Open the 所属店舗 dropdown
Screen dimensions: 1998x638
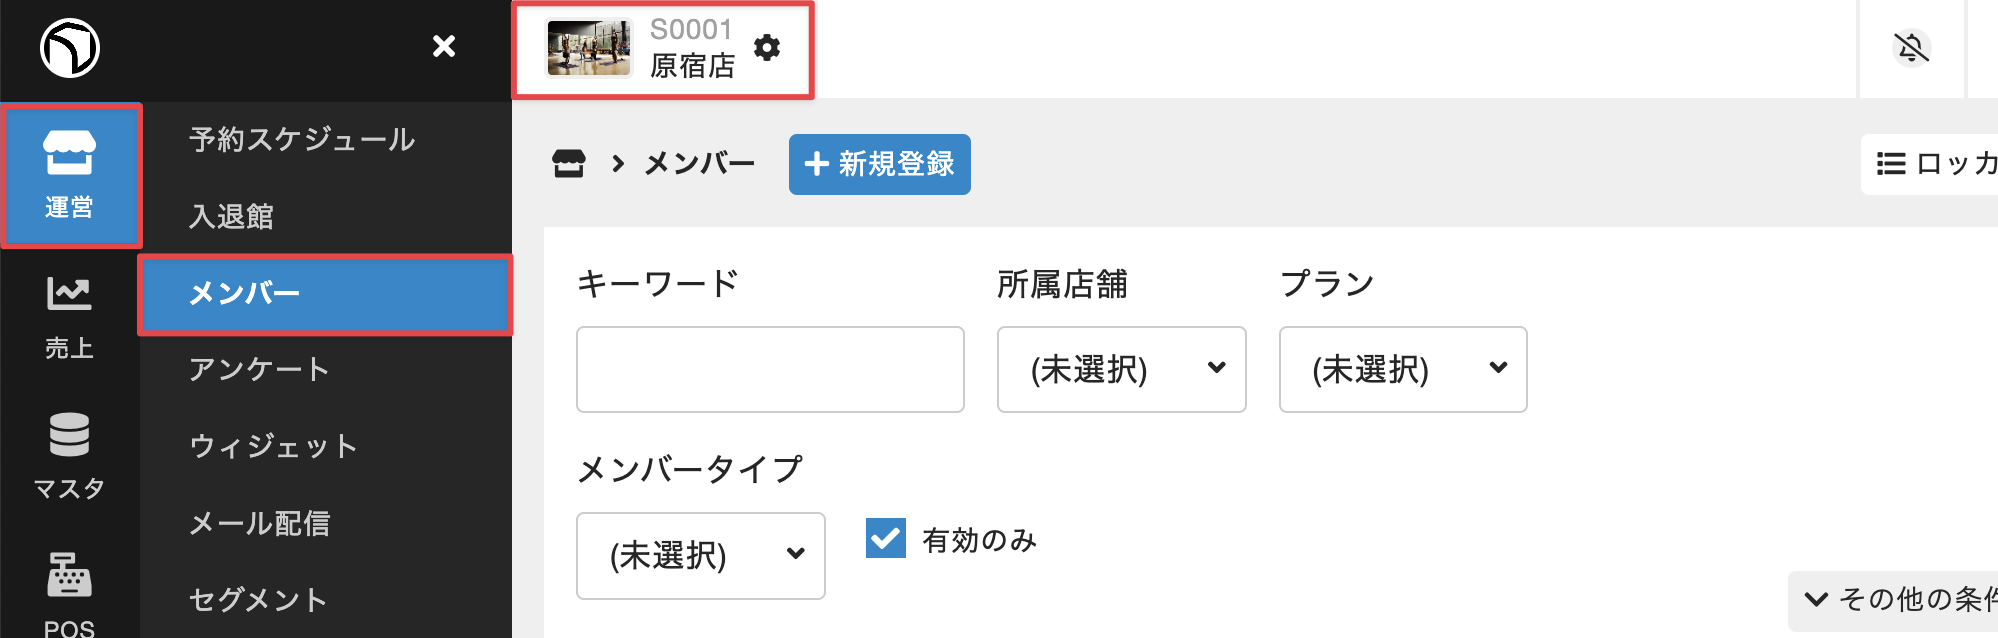pos(1121,369)
